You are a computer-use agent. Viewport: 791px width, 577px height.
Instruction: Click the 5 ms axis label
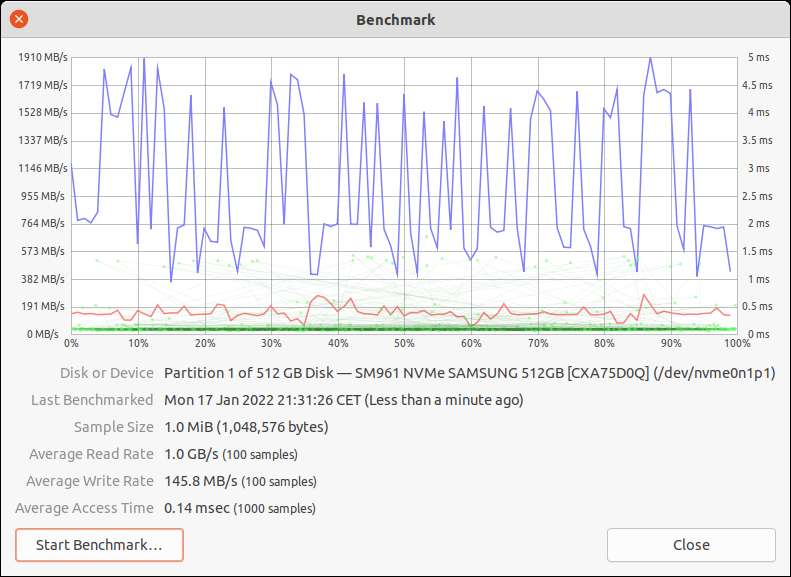759,57
